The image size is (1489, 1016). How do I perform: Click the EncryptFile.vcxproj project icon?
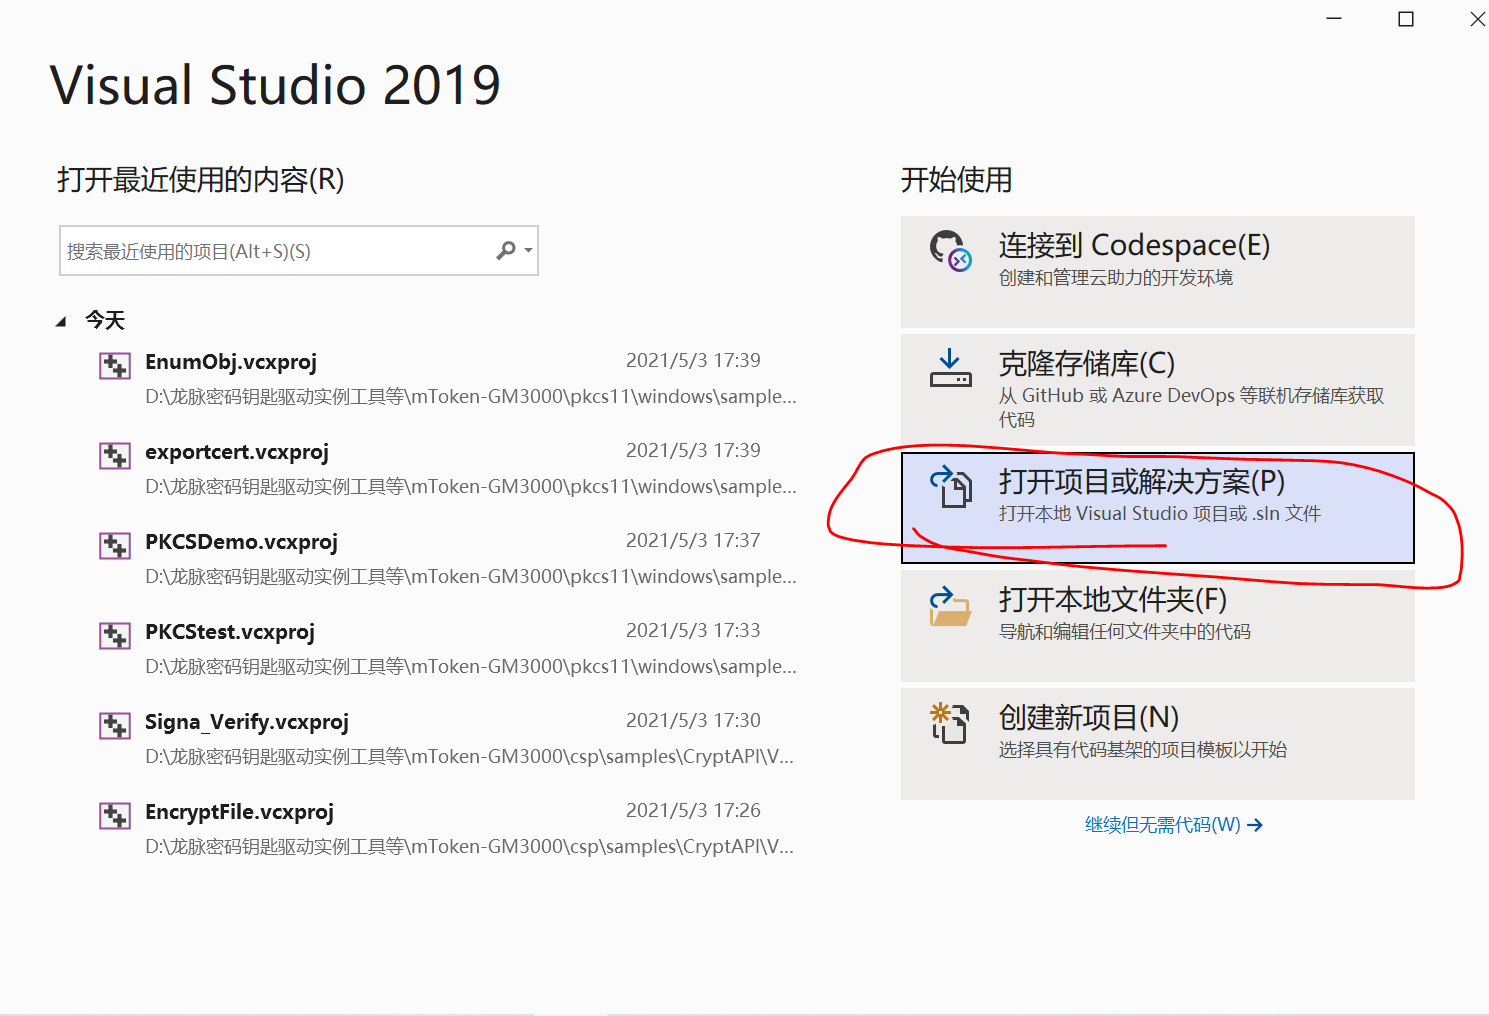pyautogui.click(x=115, y=816)
